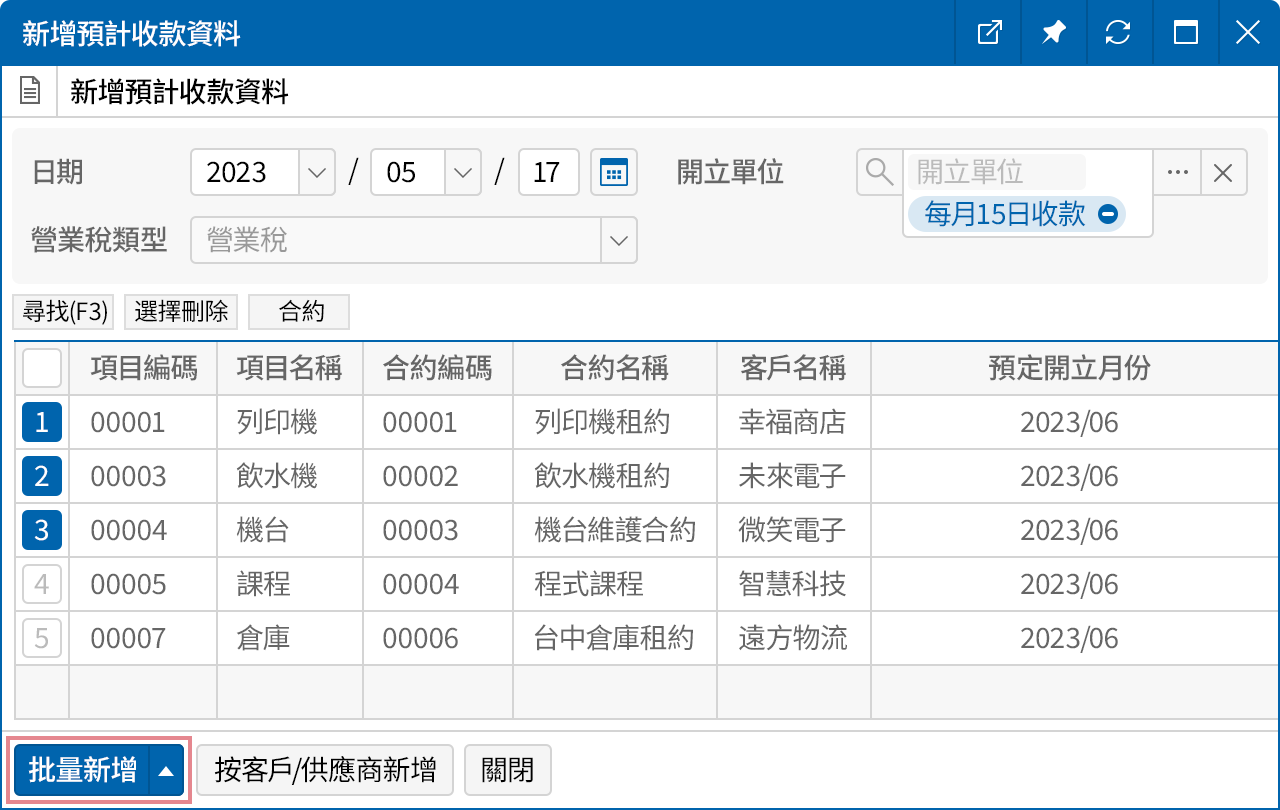Clear the 開立單位 selection with the X

1223,172
